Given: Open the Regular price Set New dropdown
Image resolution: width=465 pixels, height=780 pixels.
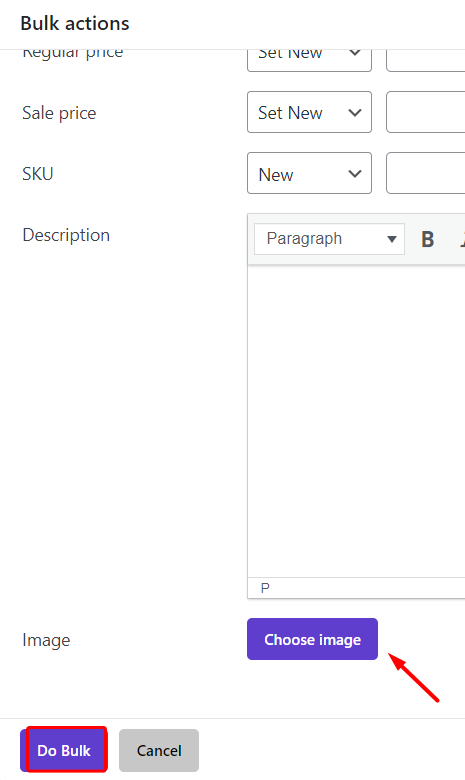Looking at the screenshot, I should (309, 60).
